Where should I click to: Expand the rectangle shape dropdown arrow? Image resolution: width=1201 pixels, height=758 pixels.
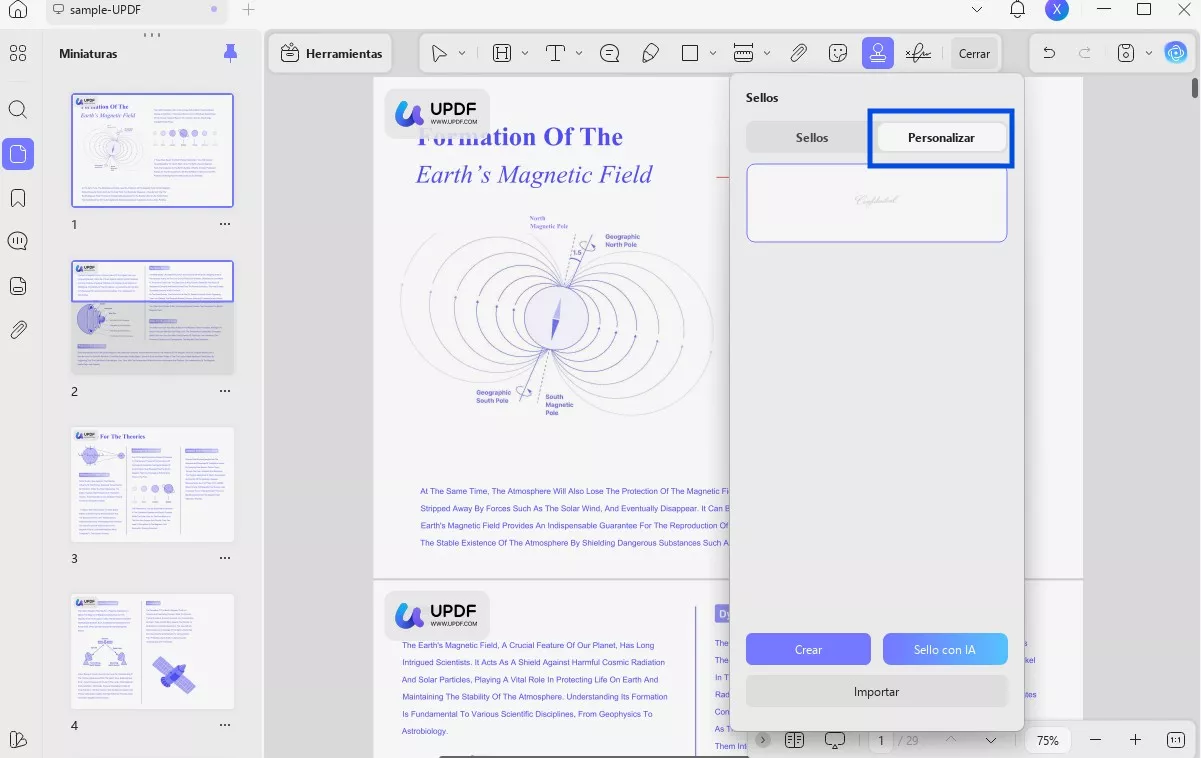click(713, 53)
